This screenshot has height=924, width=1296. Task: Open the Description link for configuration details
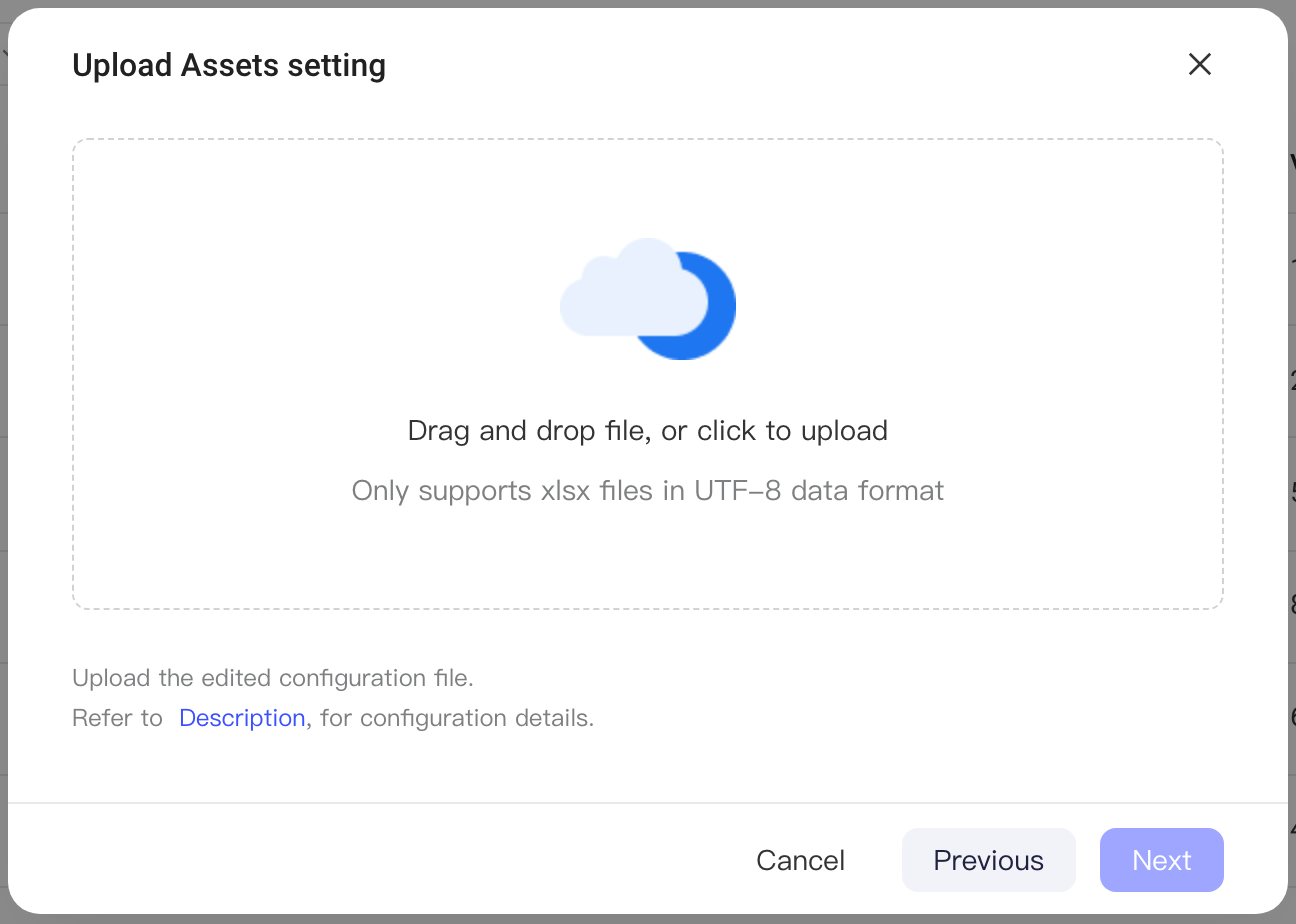coord(242,718)
